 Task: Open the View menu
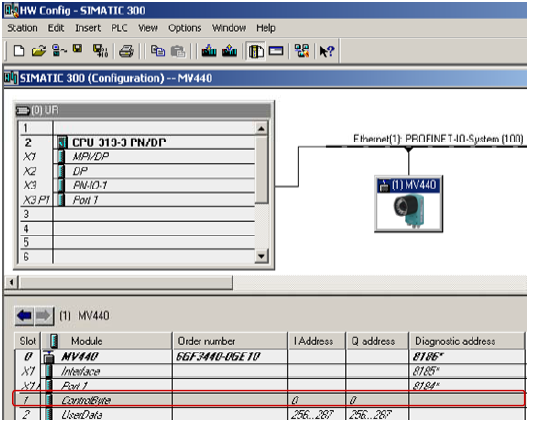point(148,28)
